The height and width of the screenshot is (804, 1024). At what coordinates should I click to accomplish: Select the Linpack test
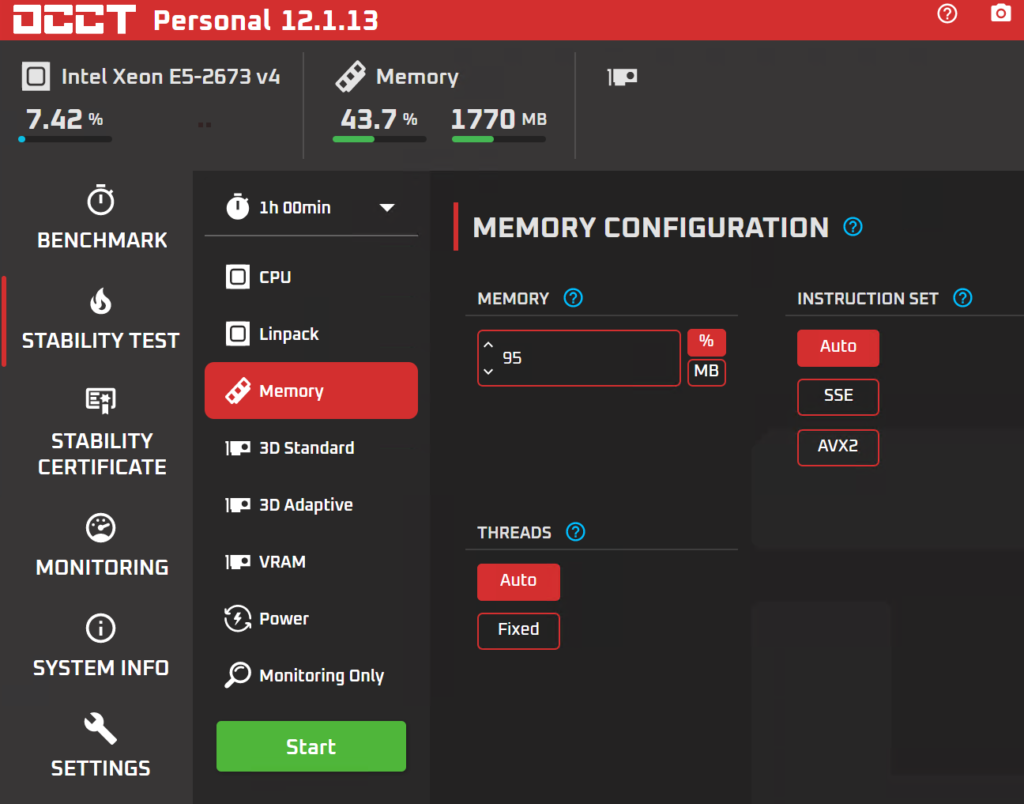pyautogui.click(x=311, y=334)
